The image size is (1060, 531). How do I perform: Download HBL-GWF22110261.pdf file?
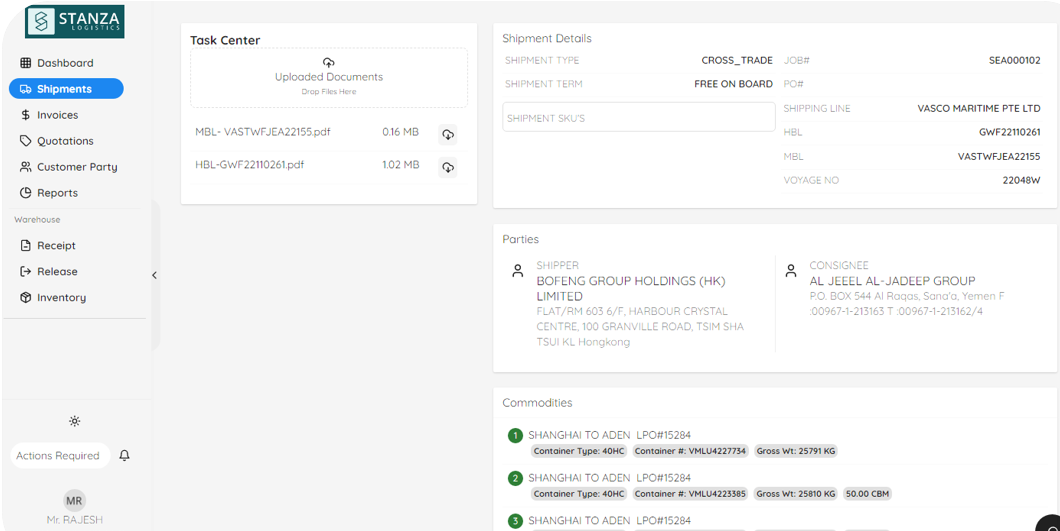click(448, 167)
